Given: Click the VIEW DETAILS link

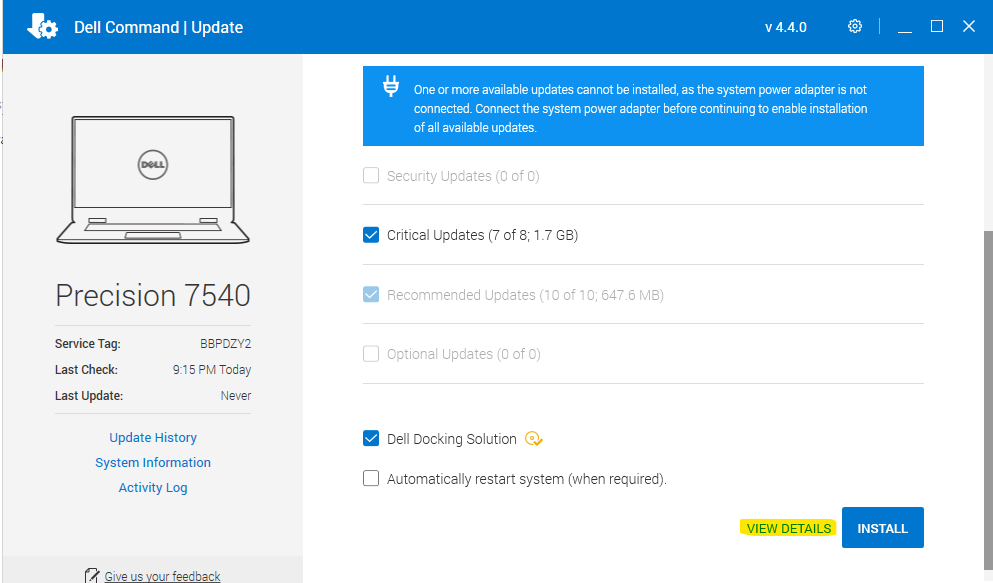Looking at the screenshot, I should tap(789, 528).
